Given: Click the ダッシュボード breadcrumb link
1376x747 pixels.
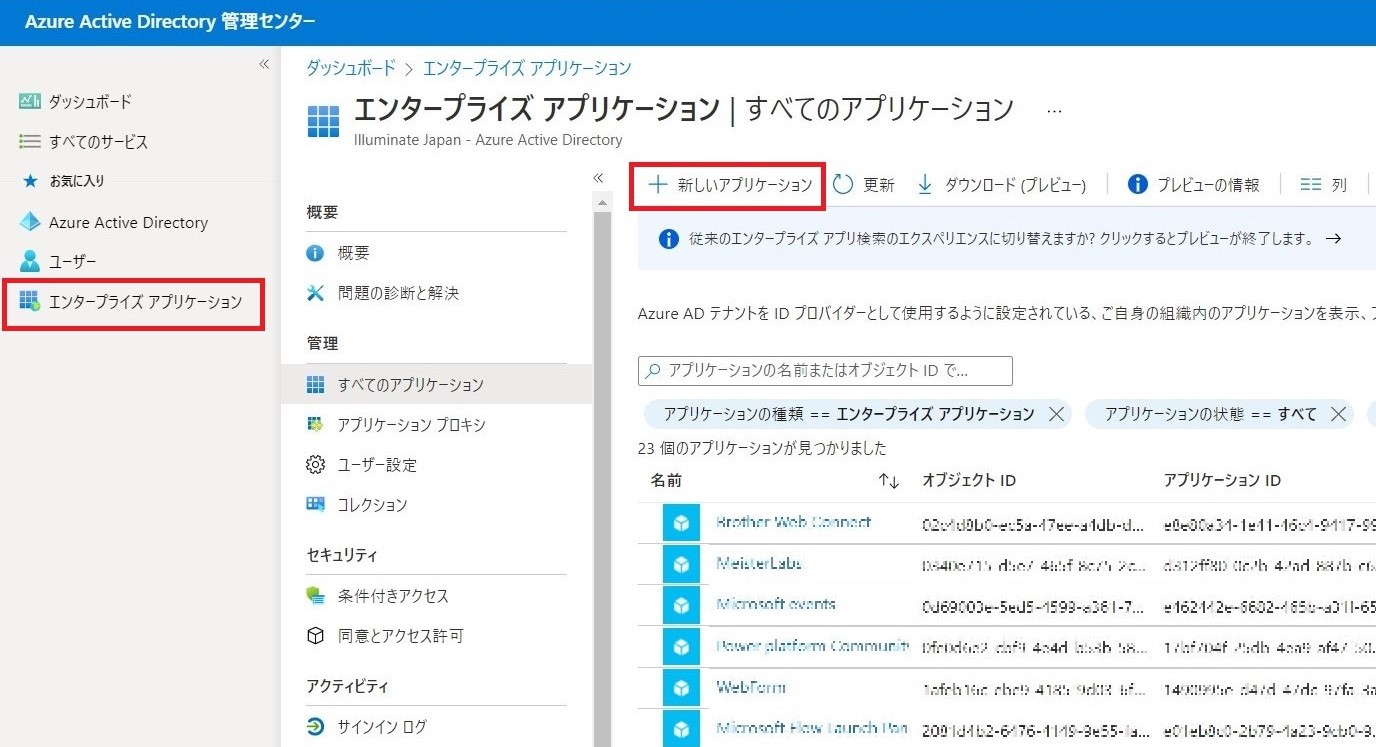Looking at the screenshot, I should click(350, 68).
